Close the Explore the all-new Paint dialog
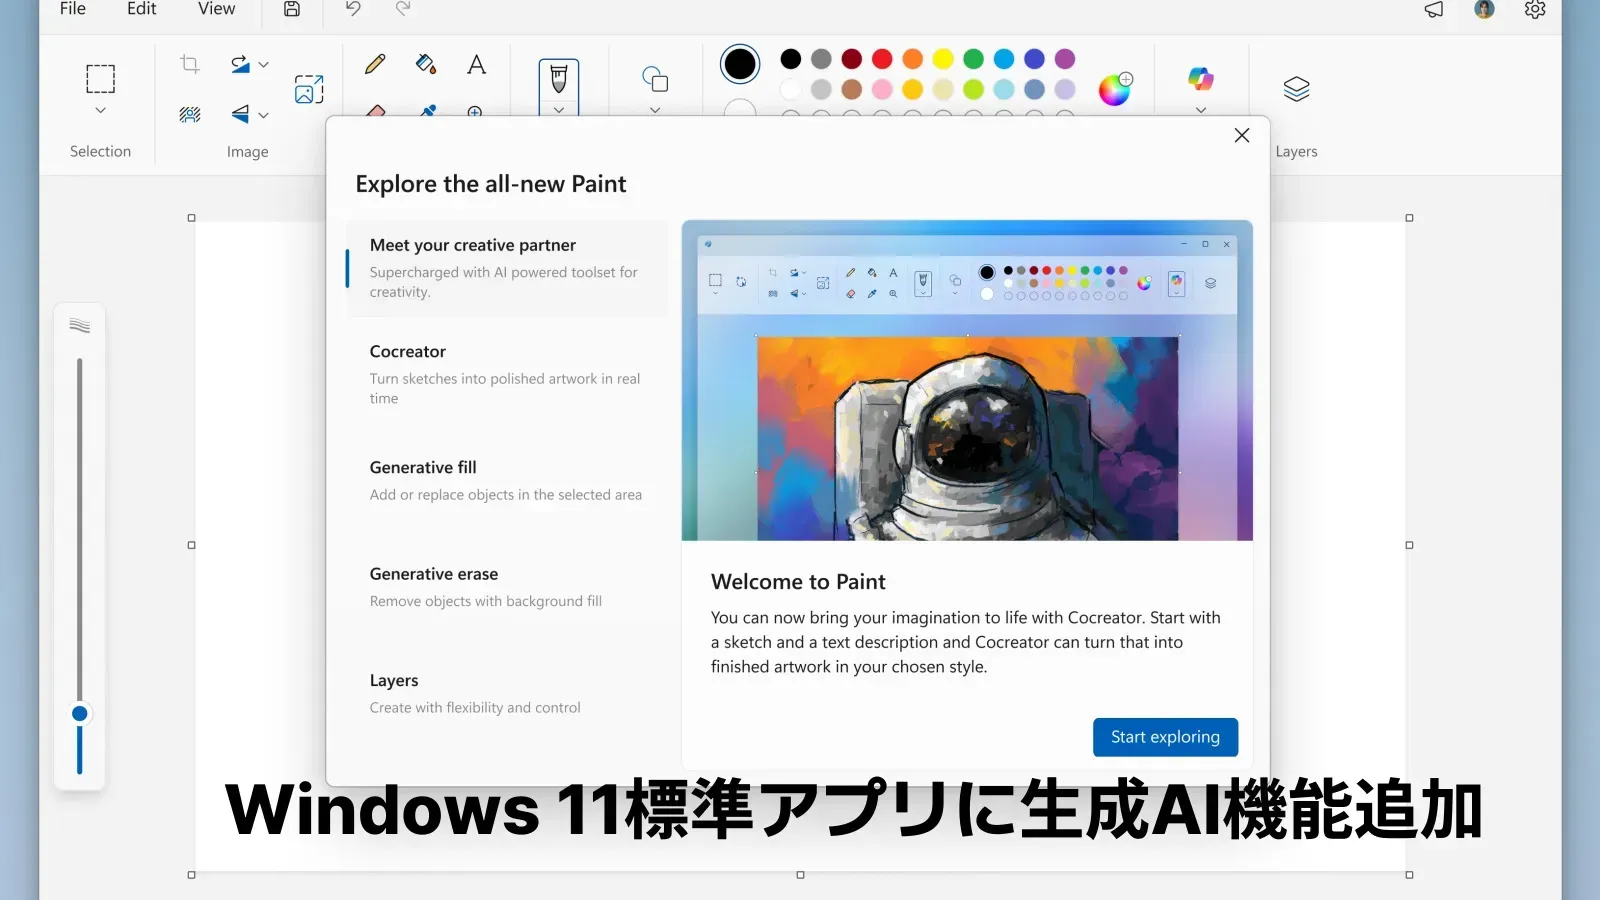Screen dimensions: 1600x900 tap(1242, 135)
